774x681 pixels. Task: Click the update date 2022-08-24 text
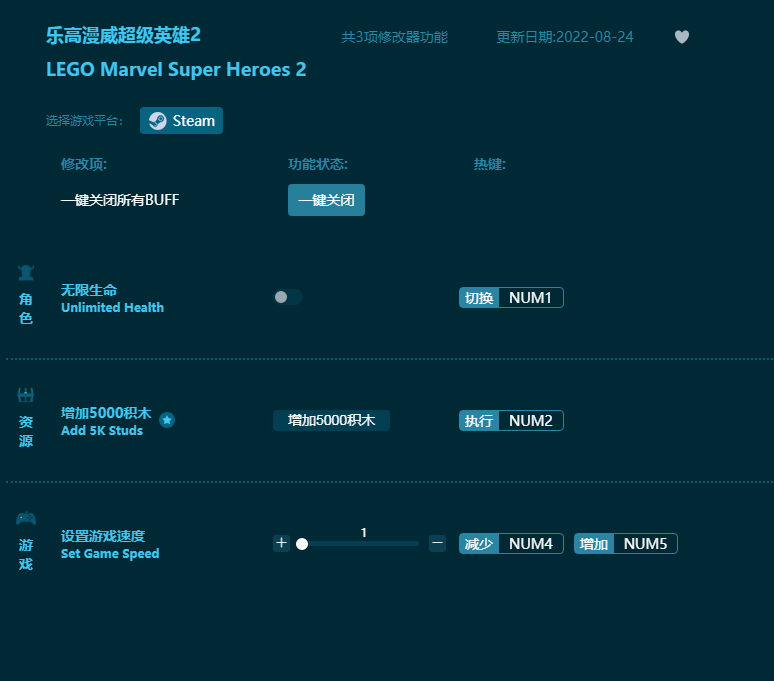pyautogui.click(x=565, y=37)
